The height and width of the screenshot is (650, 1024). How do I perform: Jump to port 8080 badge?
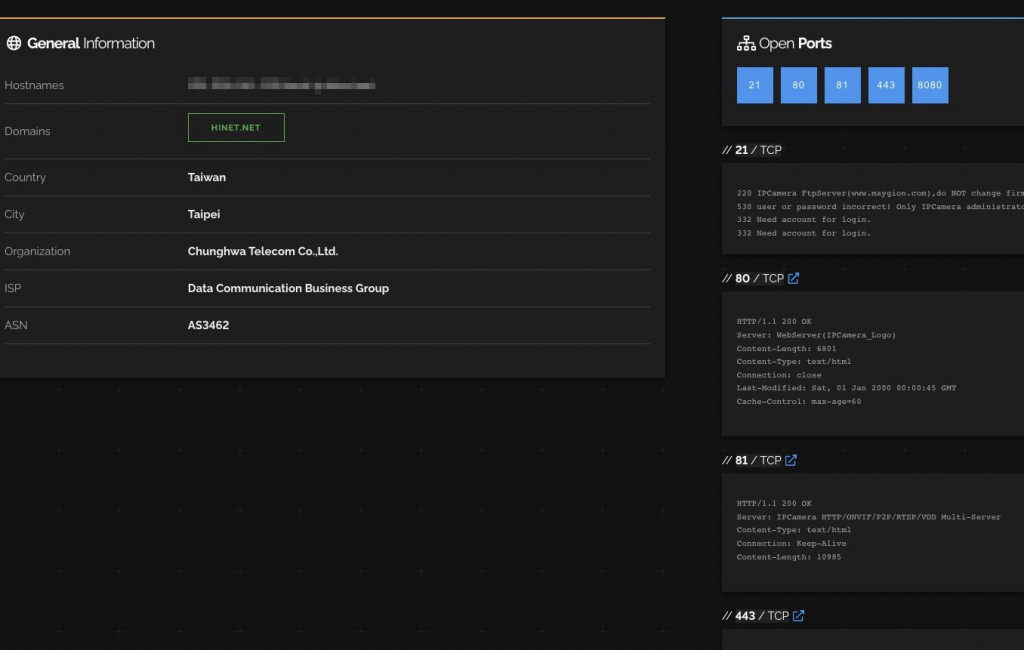[x=930, y=85]
